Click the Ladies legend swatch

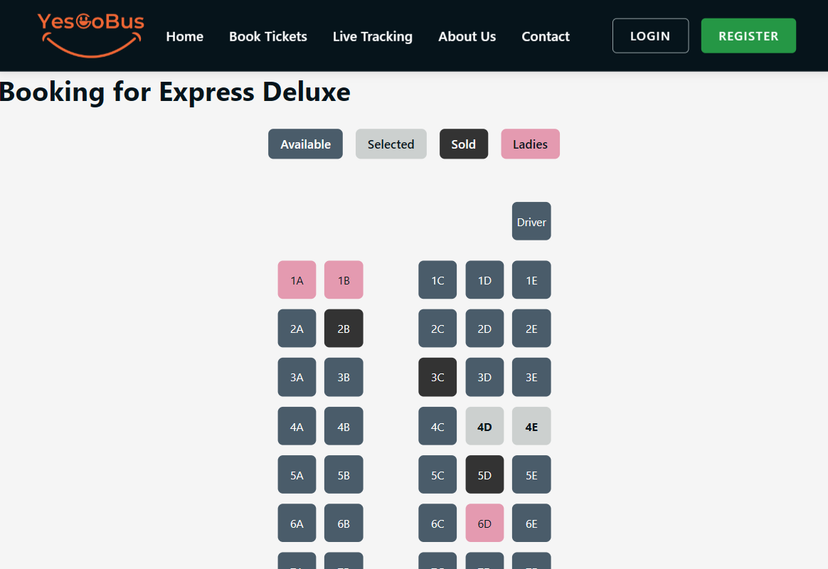tap(530, 144)
